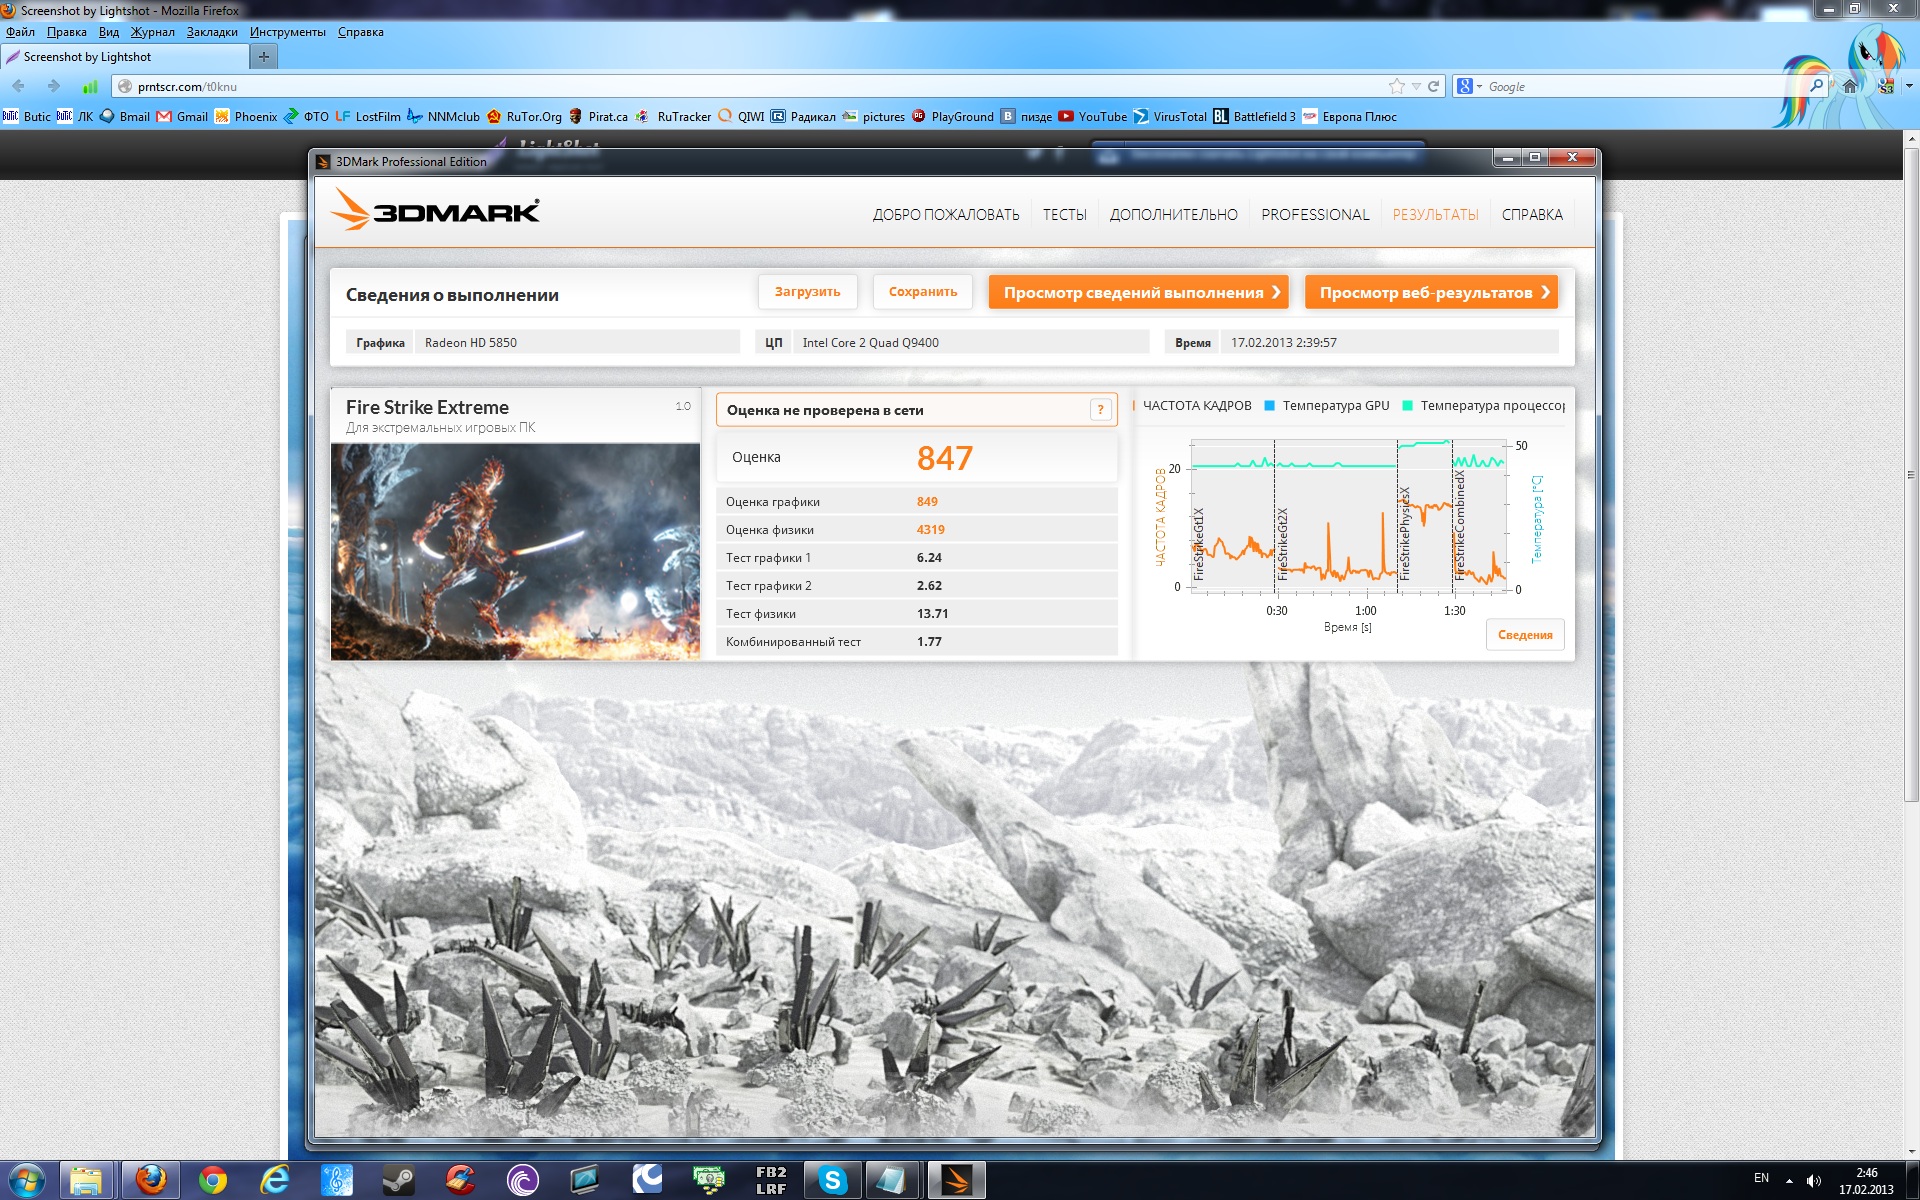The image size is (1920, 1200).
Task: Open RuTracker bookmark
Action: [x=673, y=116]
